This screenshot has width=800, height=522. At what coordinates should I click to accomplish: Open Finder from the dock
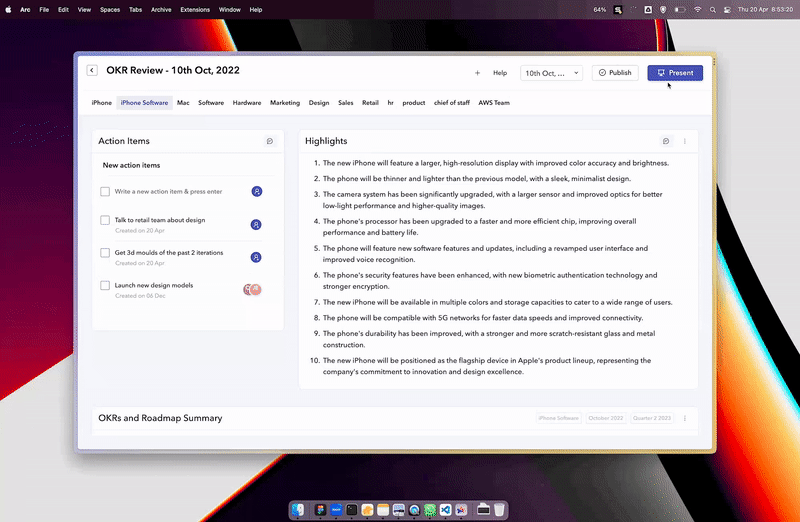pos(298,509)
